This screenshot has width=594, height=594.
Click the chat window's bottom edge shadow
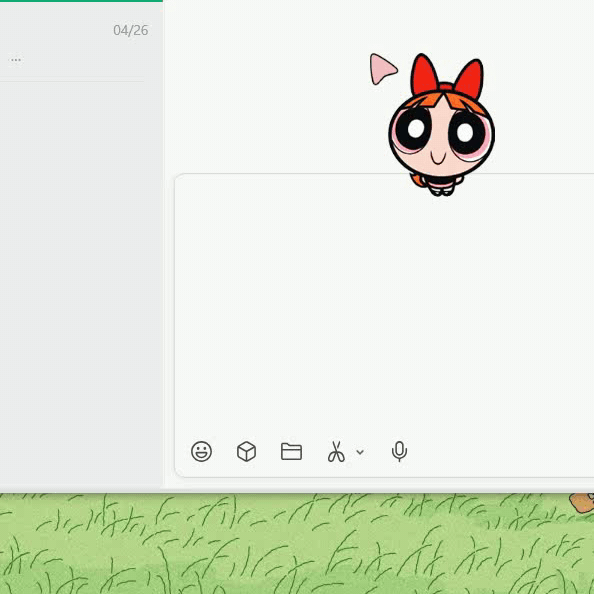(297, 491)
